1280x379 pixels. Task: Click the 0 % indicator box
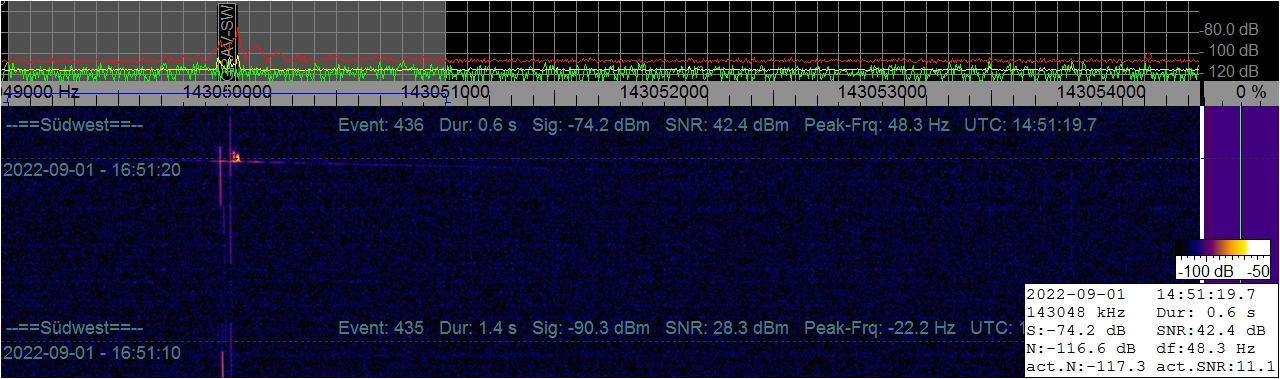click(1240, 91)
